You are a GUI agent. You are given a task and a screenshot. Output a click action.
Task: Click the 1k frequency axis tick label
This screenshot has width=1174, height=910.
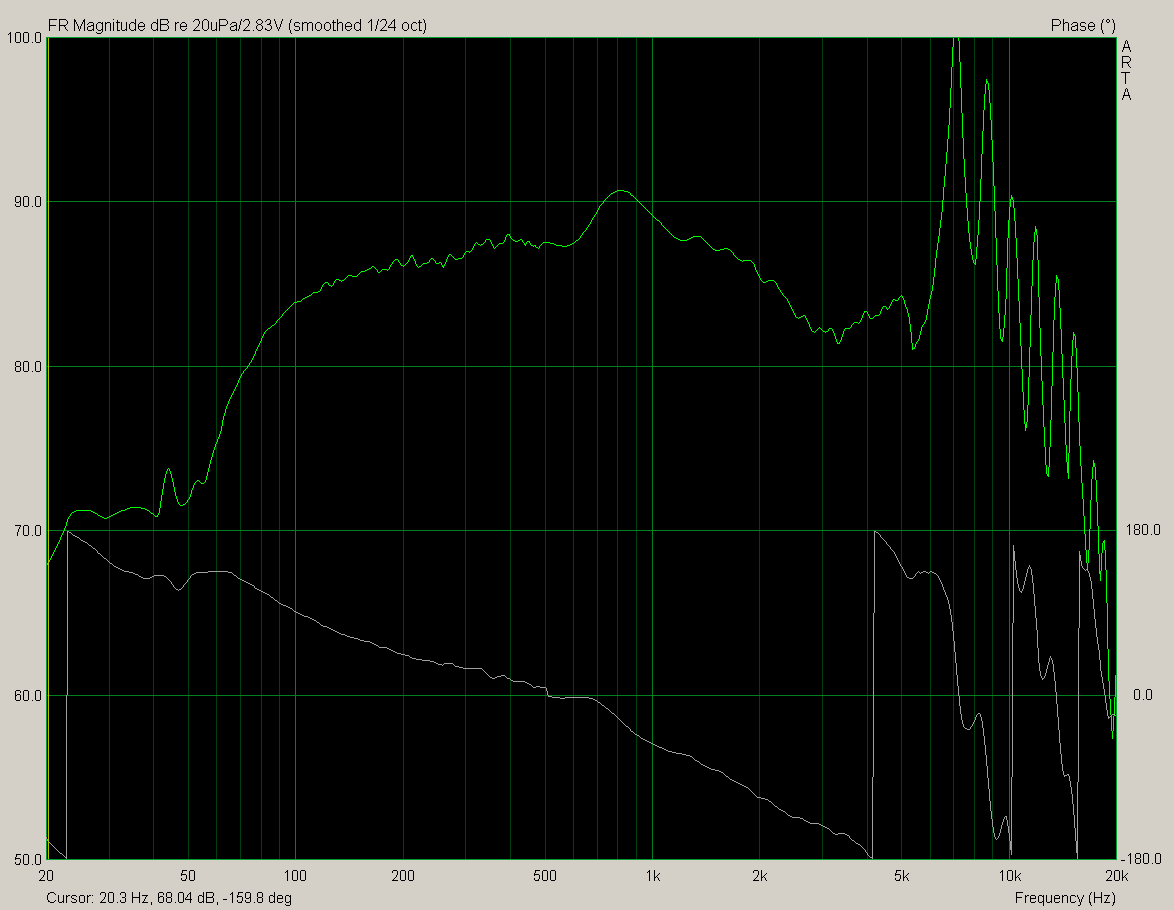pos(653,876)
